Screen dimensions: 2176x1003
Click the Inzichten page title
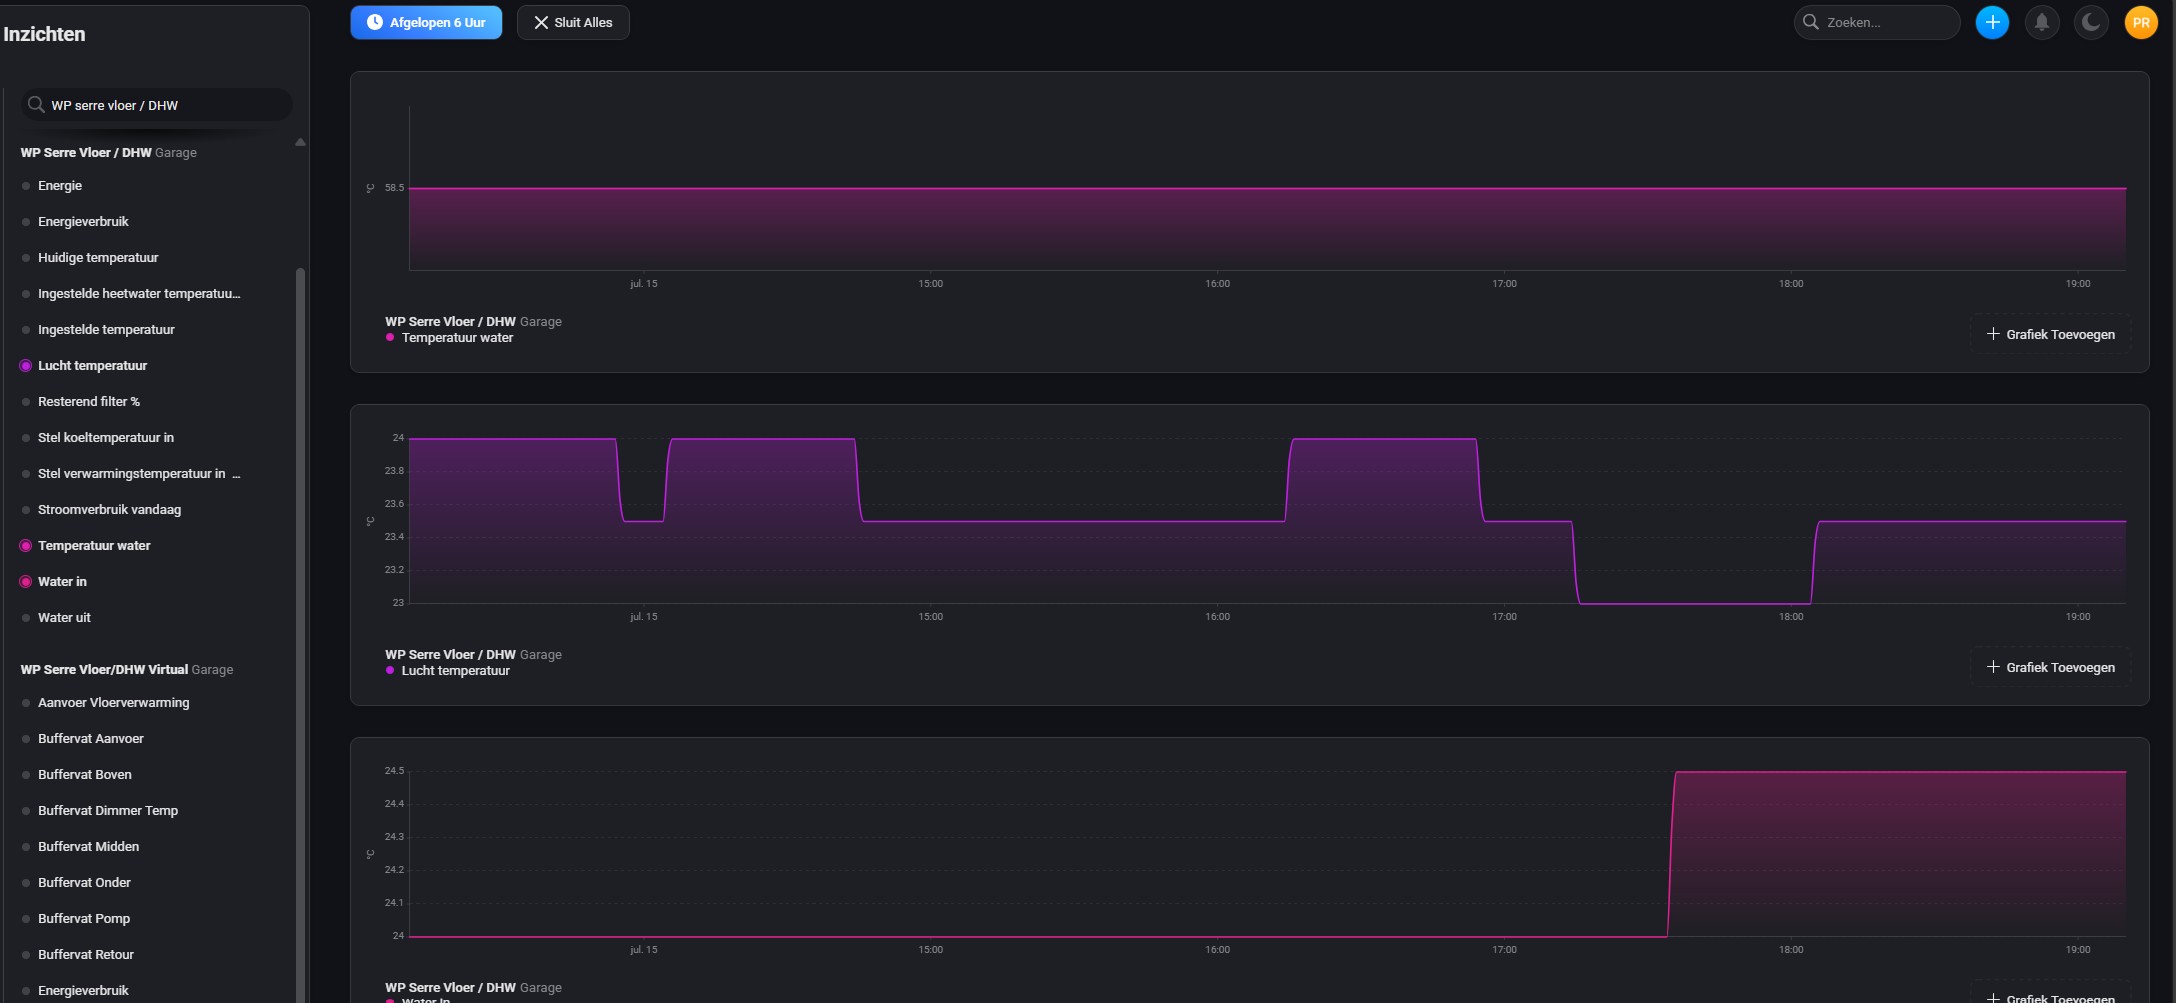[44, 34]
